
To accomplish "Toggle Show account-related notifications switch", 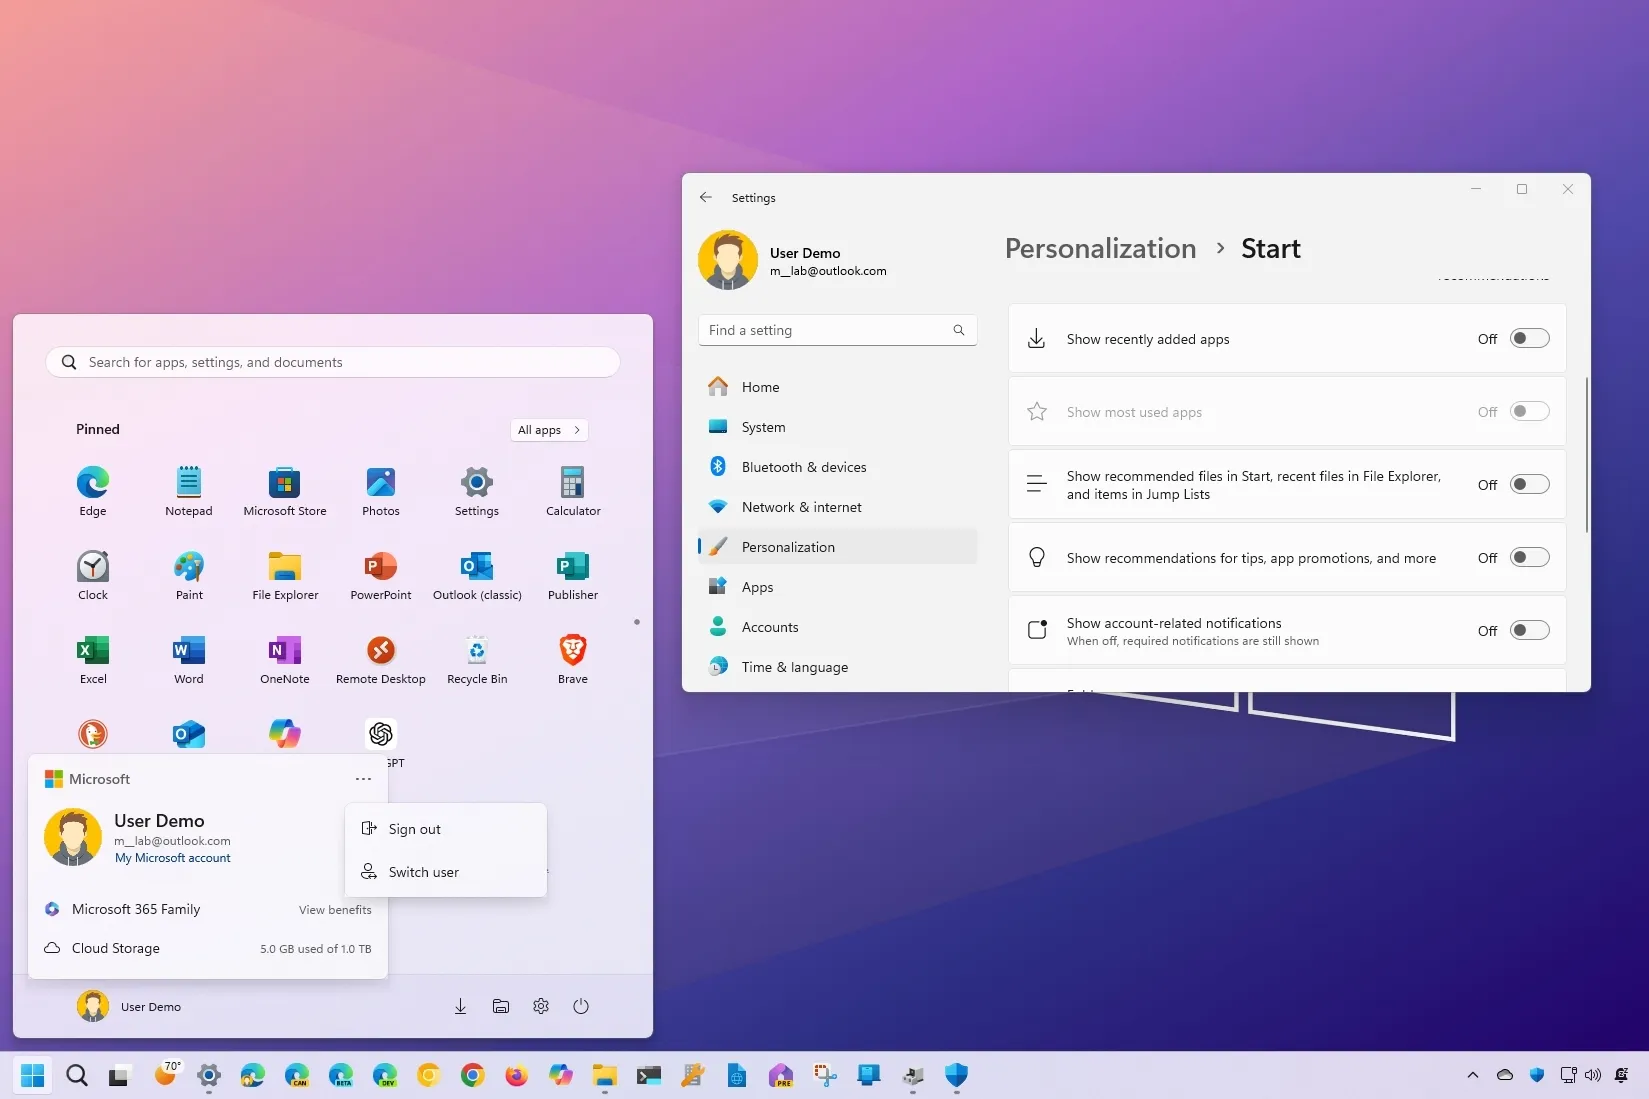I will [x=1529, y=630].
